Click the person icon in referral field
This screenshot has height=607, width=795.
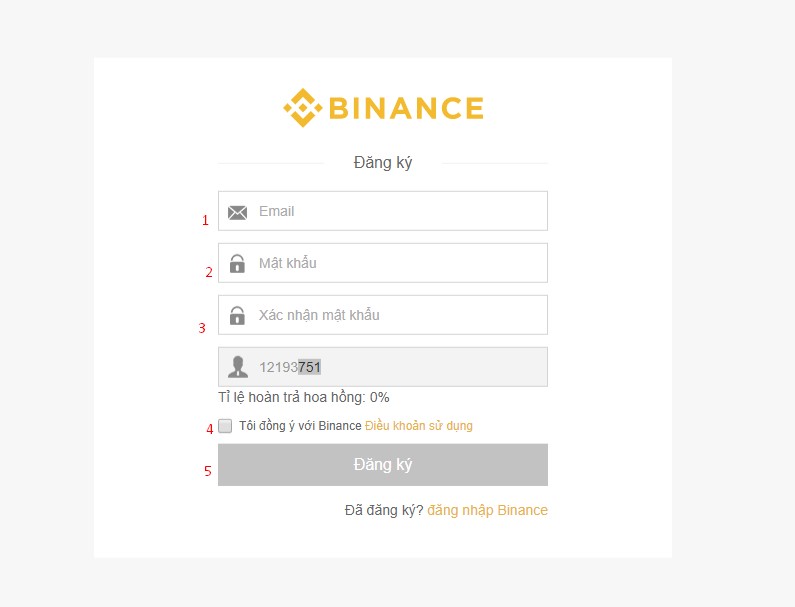(x=238, y=367)
